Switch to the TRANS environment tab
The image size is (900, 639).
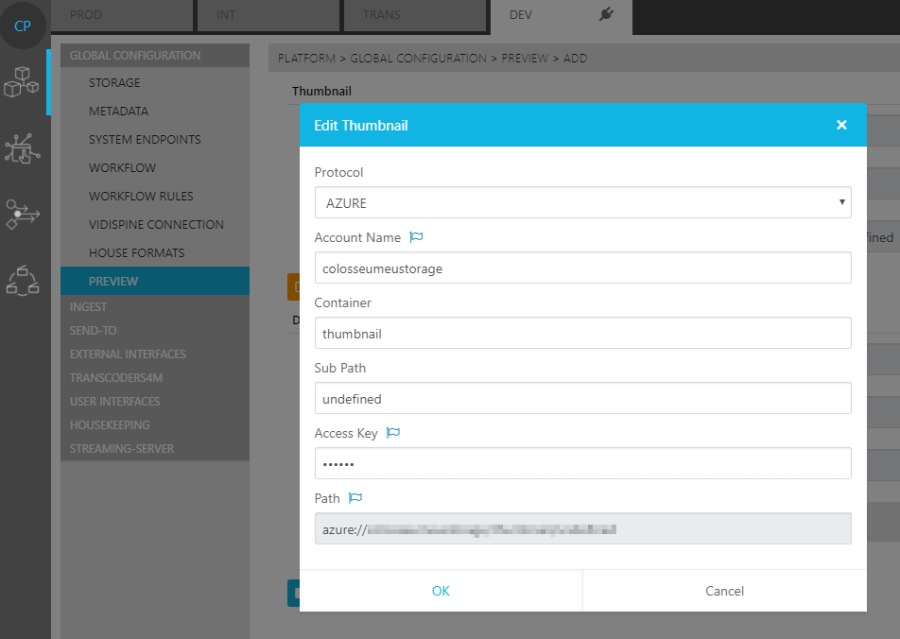pos(381,15)
